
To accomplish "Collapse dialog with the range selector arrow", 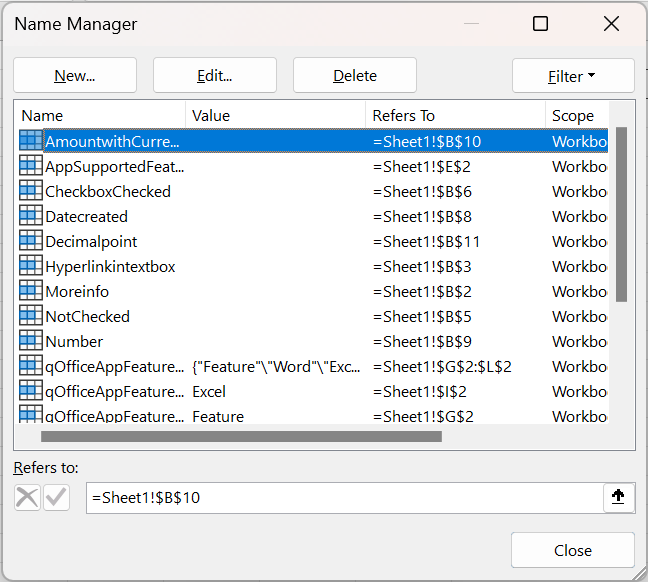I will click(x=618, y=497).
